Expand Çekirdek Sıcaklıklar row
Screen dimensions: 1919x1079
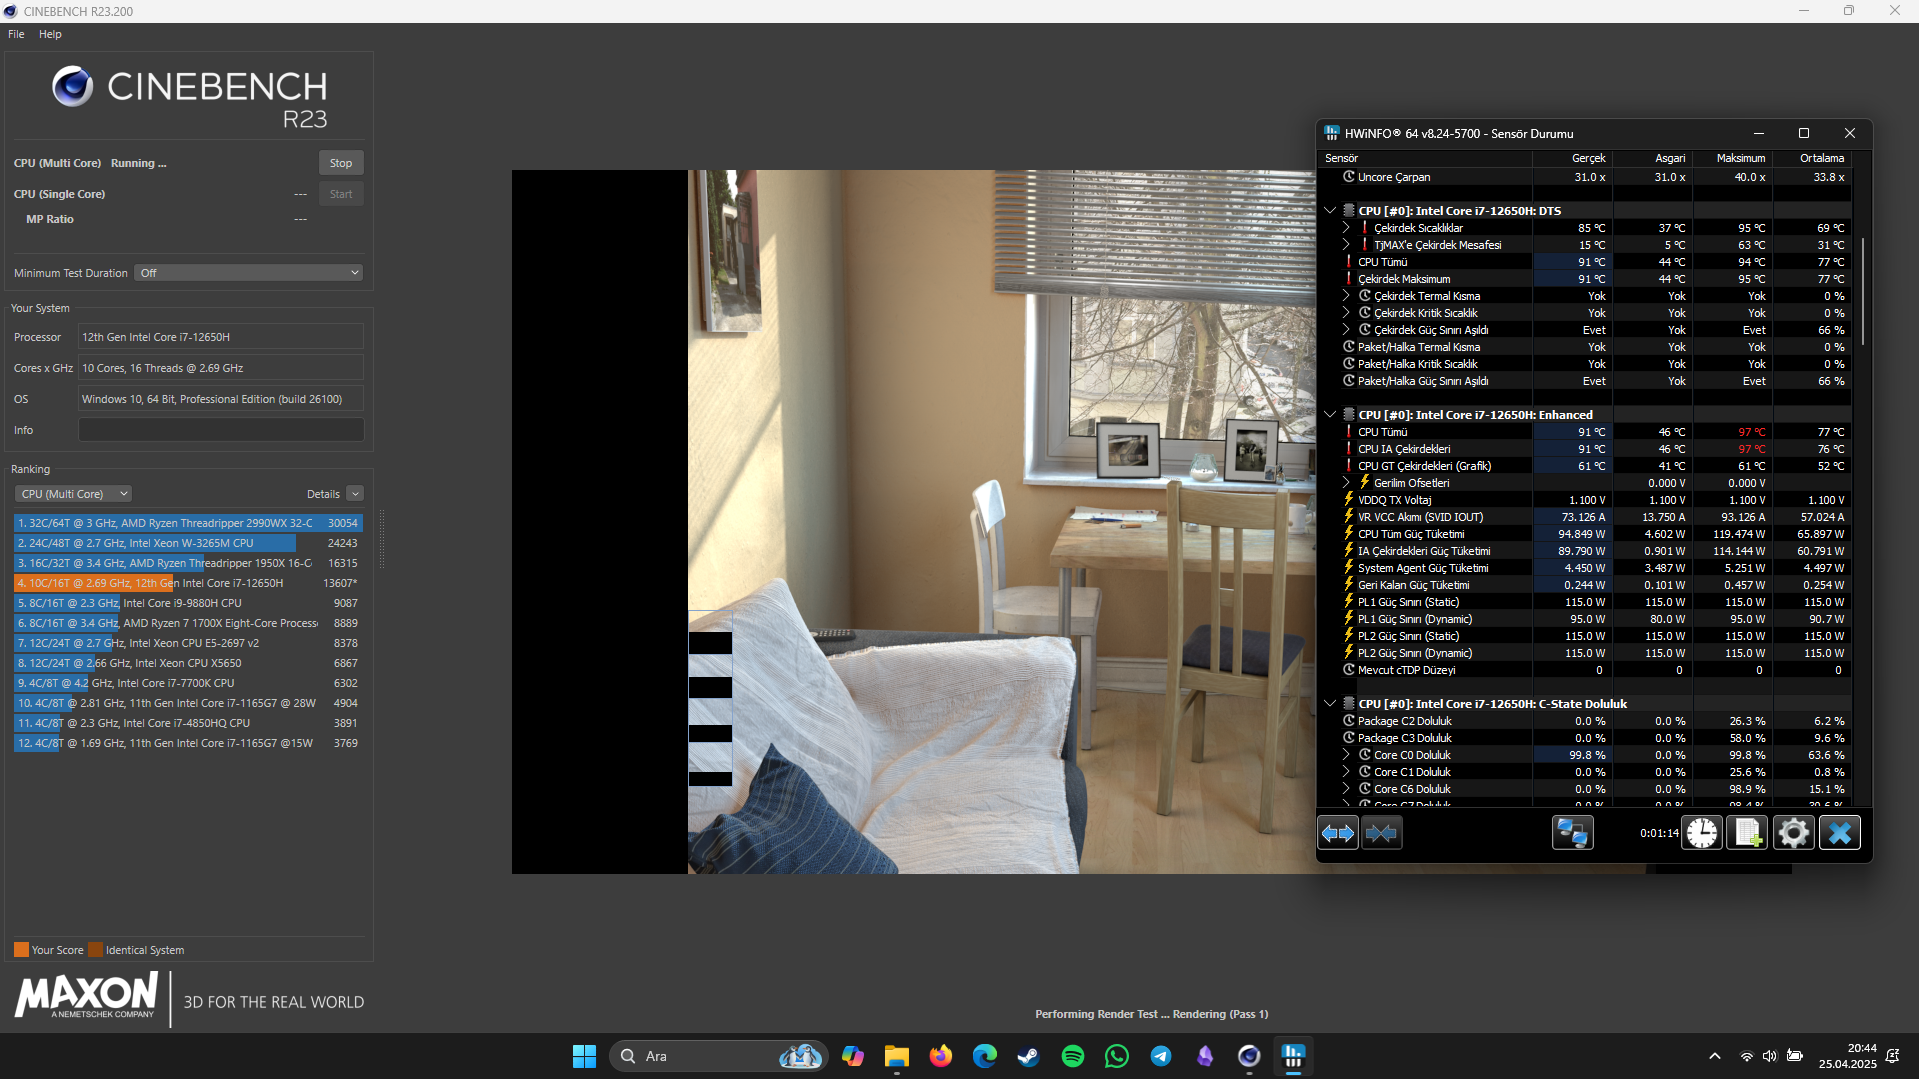point(1346,228)
